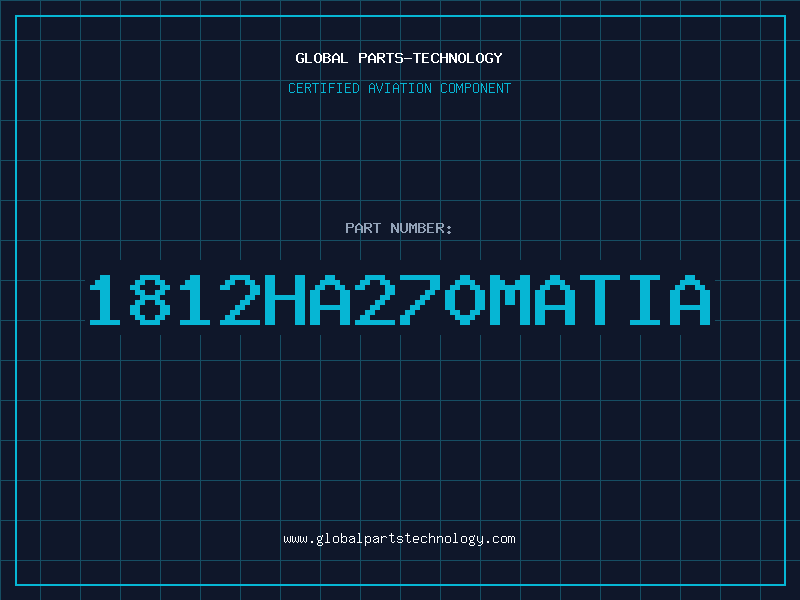Image resolution: width=800 pixels, height=600 pixels.
Task: Click the PART NUMBER: label
Action: pyautogui.click(x=399, y=228)
